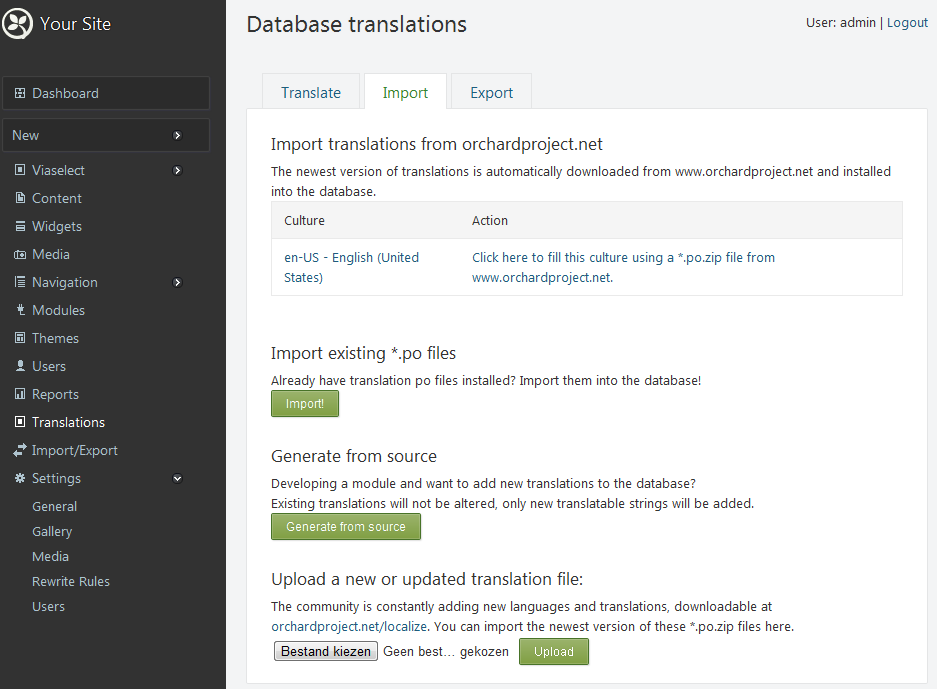Click the Media camera icon

tap(20, 255)
